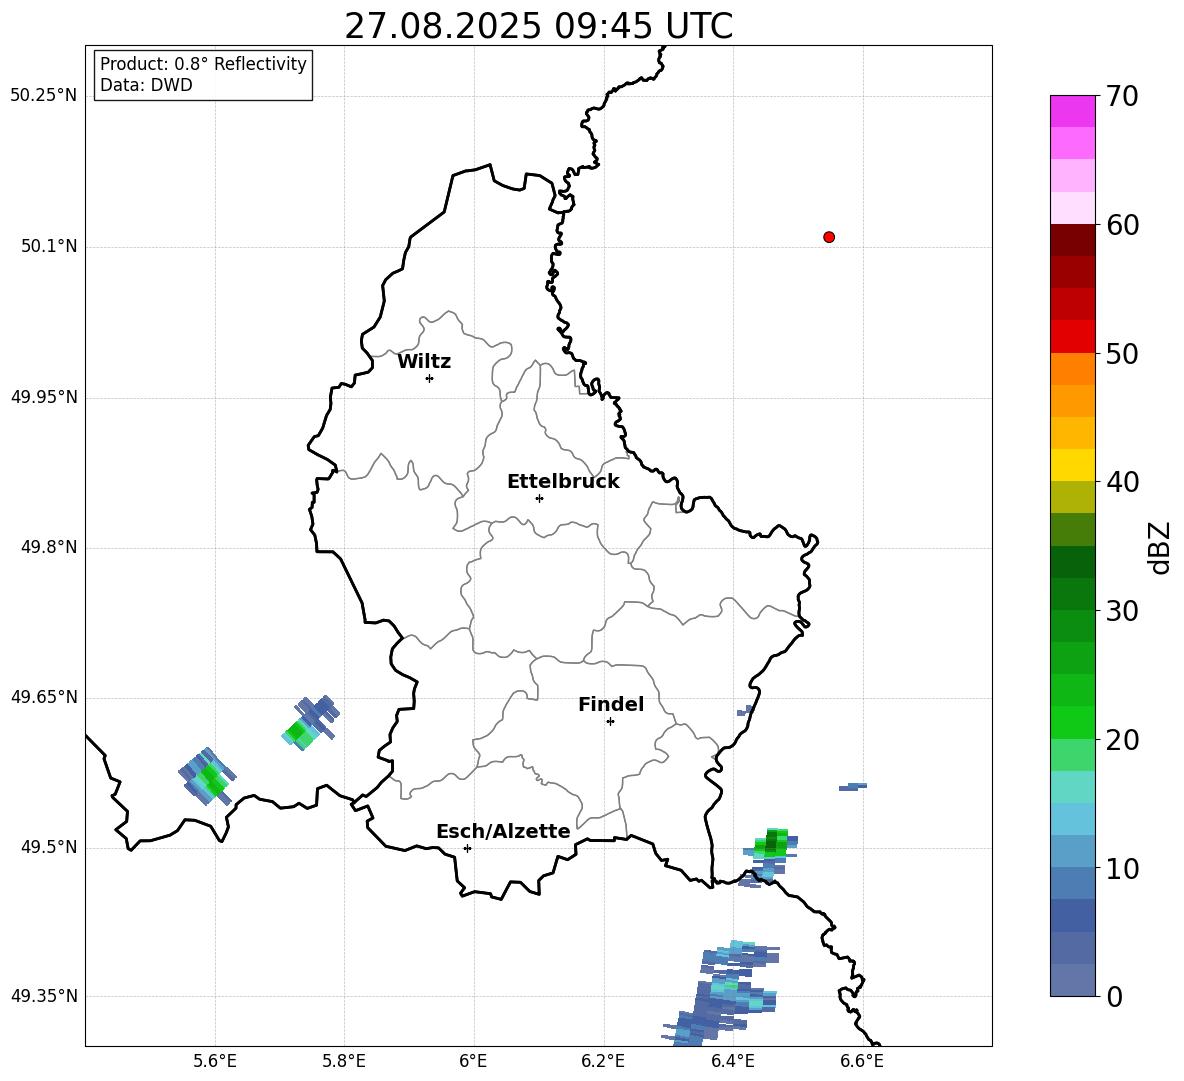
Task: Click the leftmost radar echo cell with green core
Action: [x=208, y=776]
